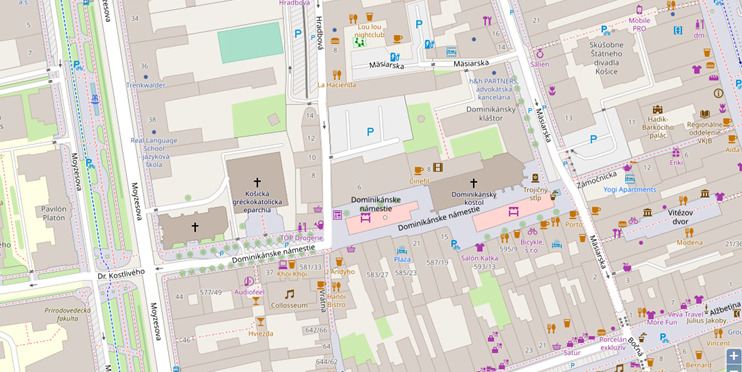The image size is (742, 372).
Task: Select the cocktail glass icon above Hviezda
Action: pyautogui.click(x=260, y=322)
